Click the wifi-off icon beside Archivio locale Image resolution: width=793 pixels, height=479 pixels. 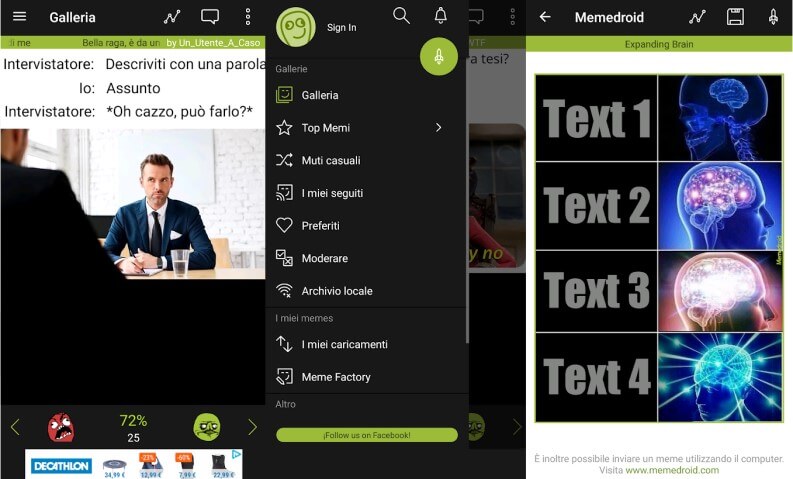point(284,290)
